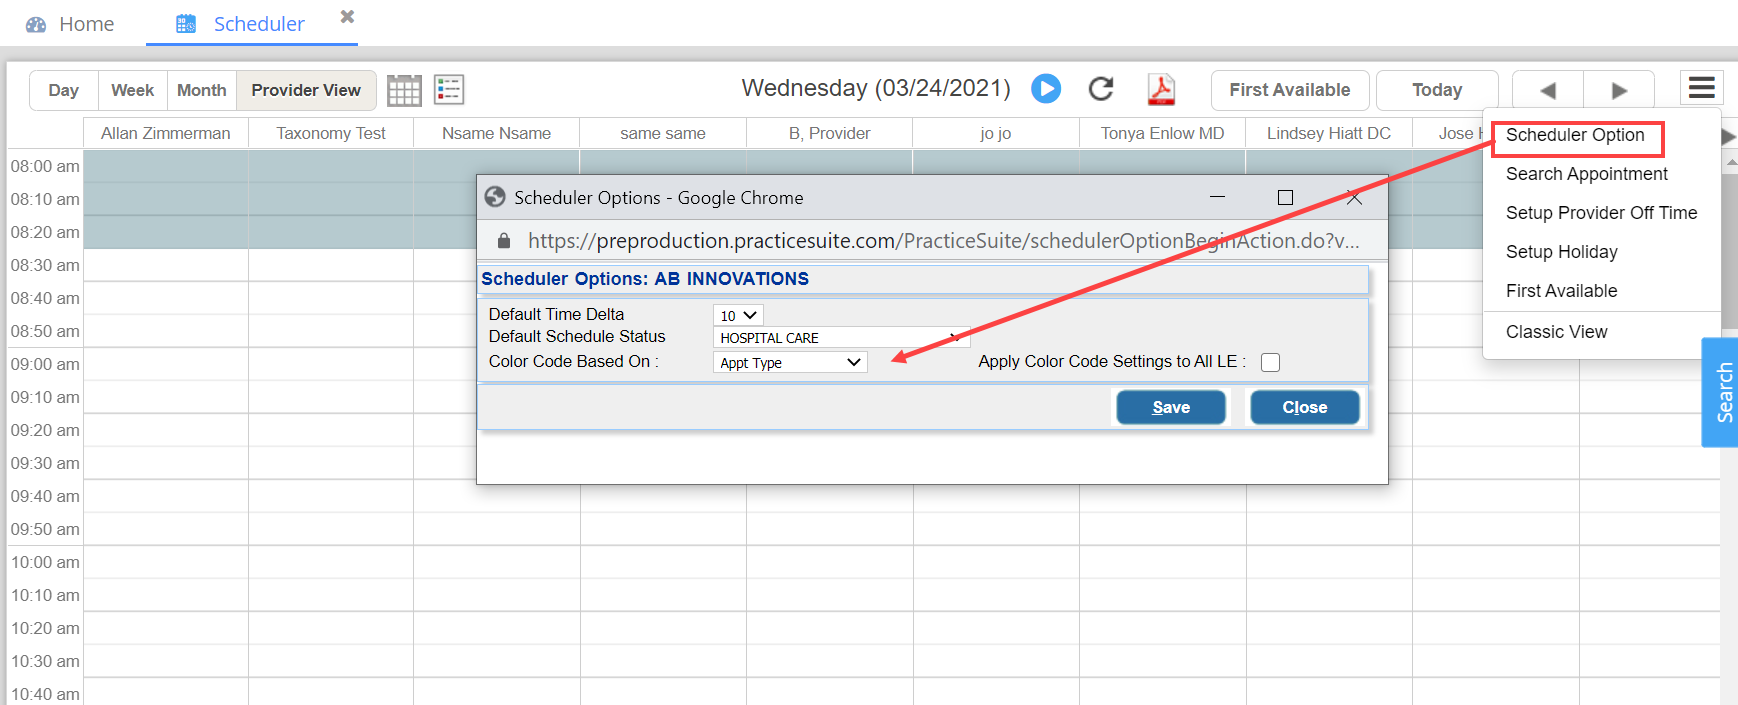The image size is (1738, 705).
Task: Refresh the scheduler with reload icon
Action: (1101, 89)
